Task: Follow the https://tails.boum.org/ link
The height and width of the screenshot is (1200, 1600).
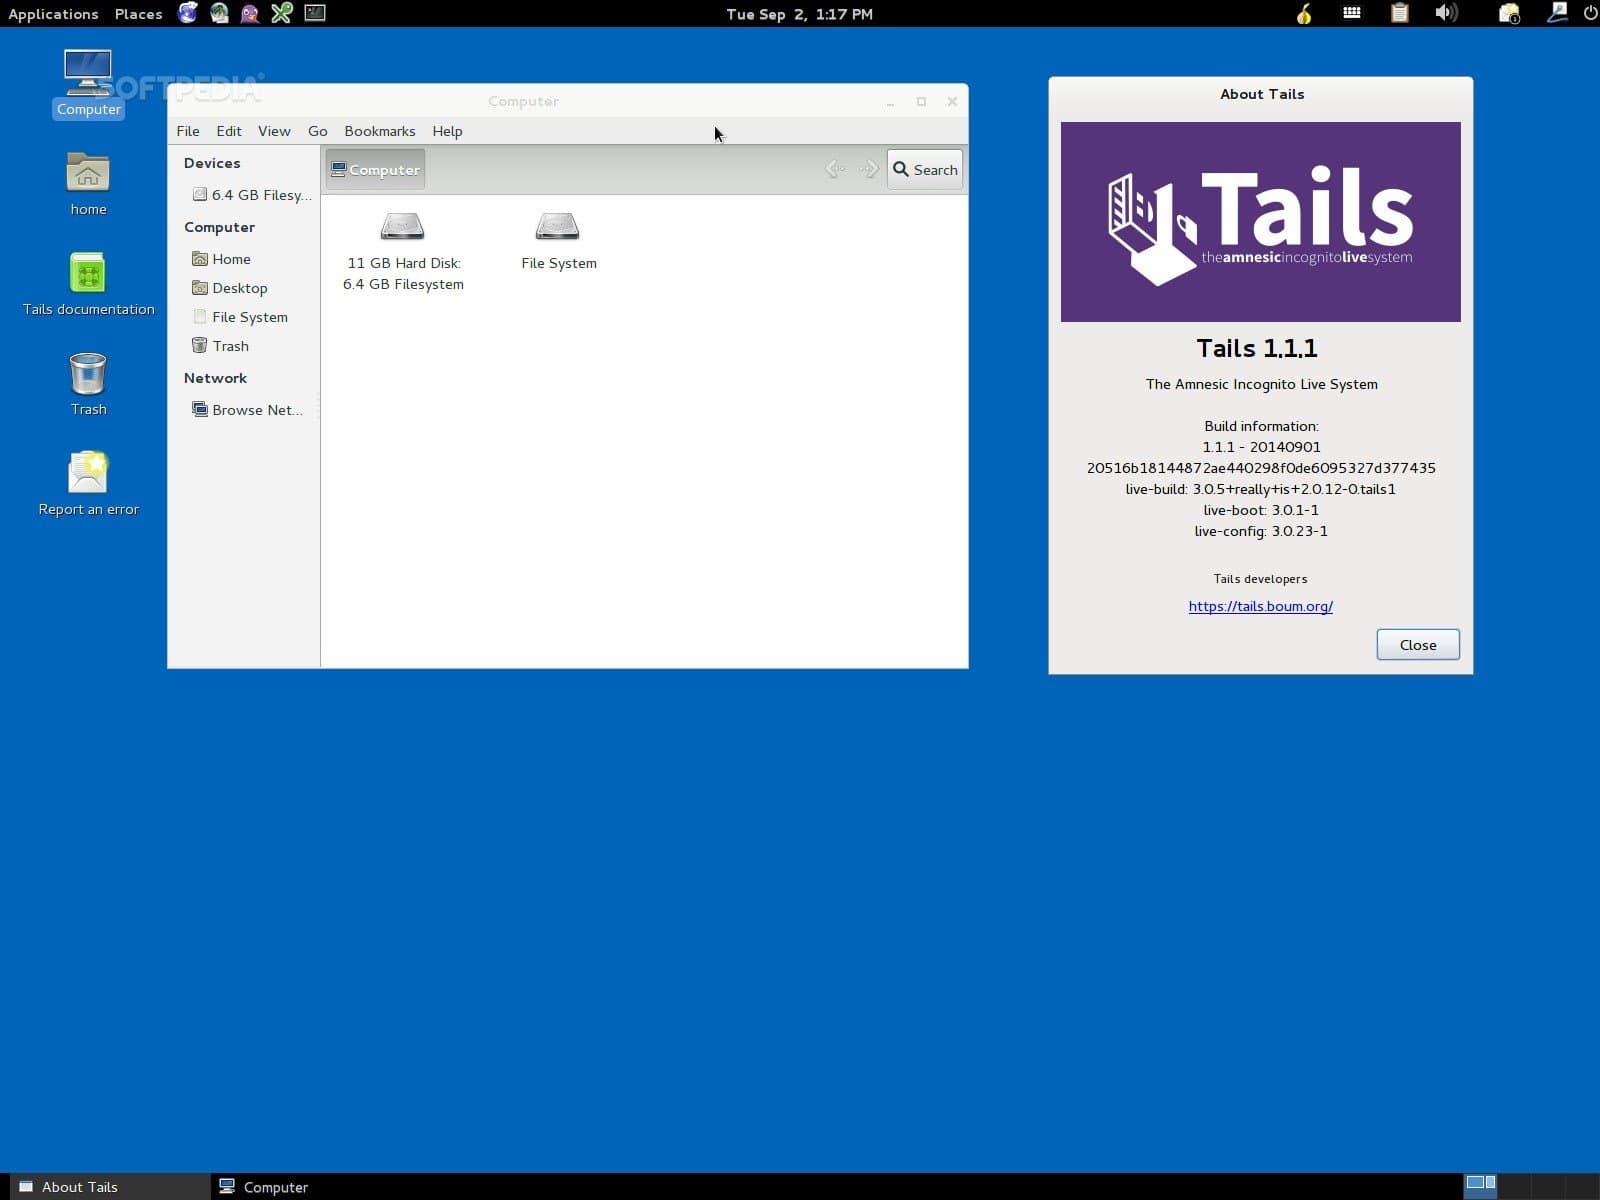Action: (1260, 606)
